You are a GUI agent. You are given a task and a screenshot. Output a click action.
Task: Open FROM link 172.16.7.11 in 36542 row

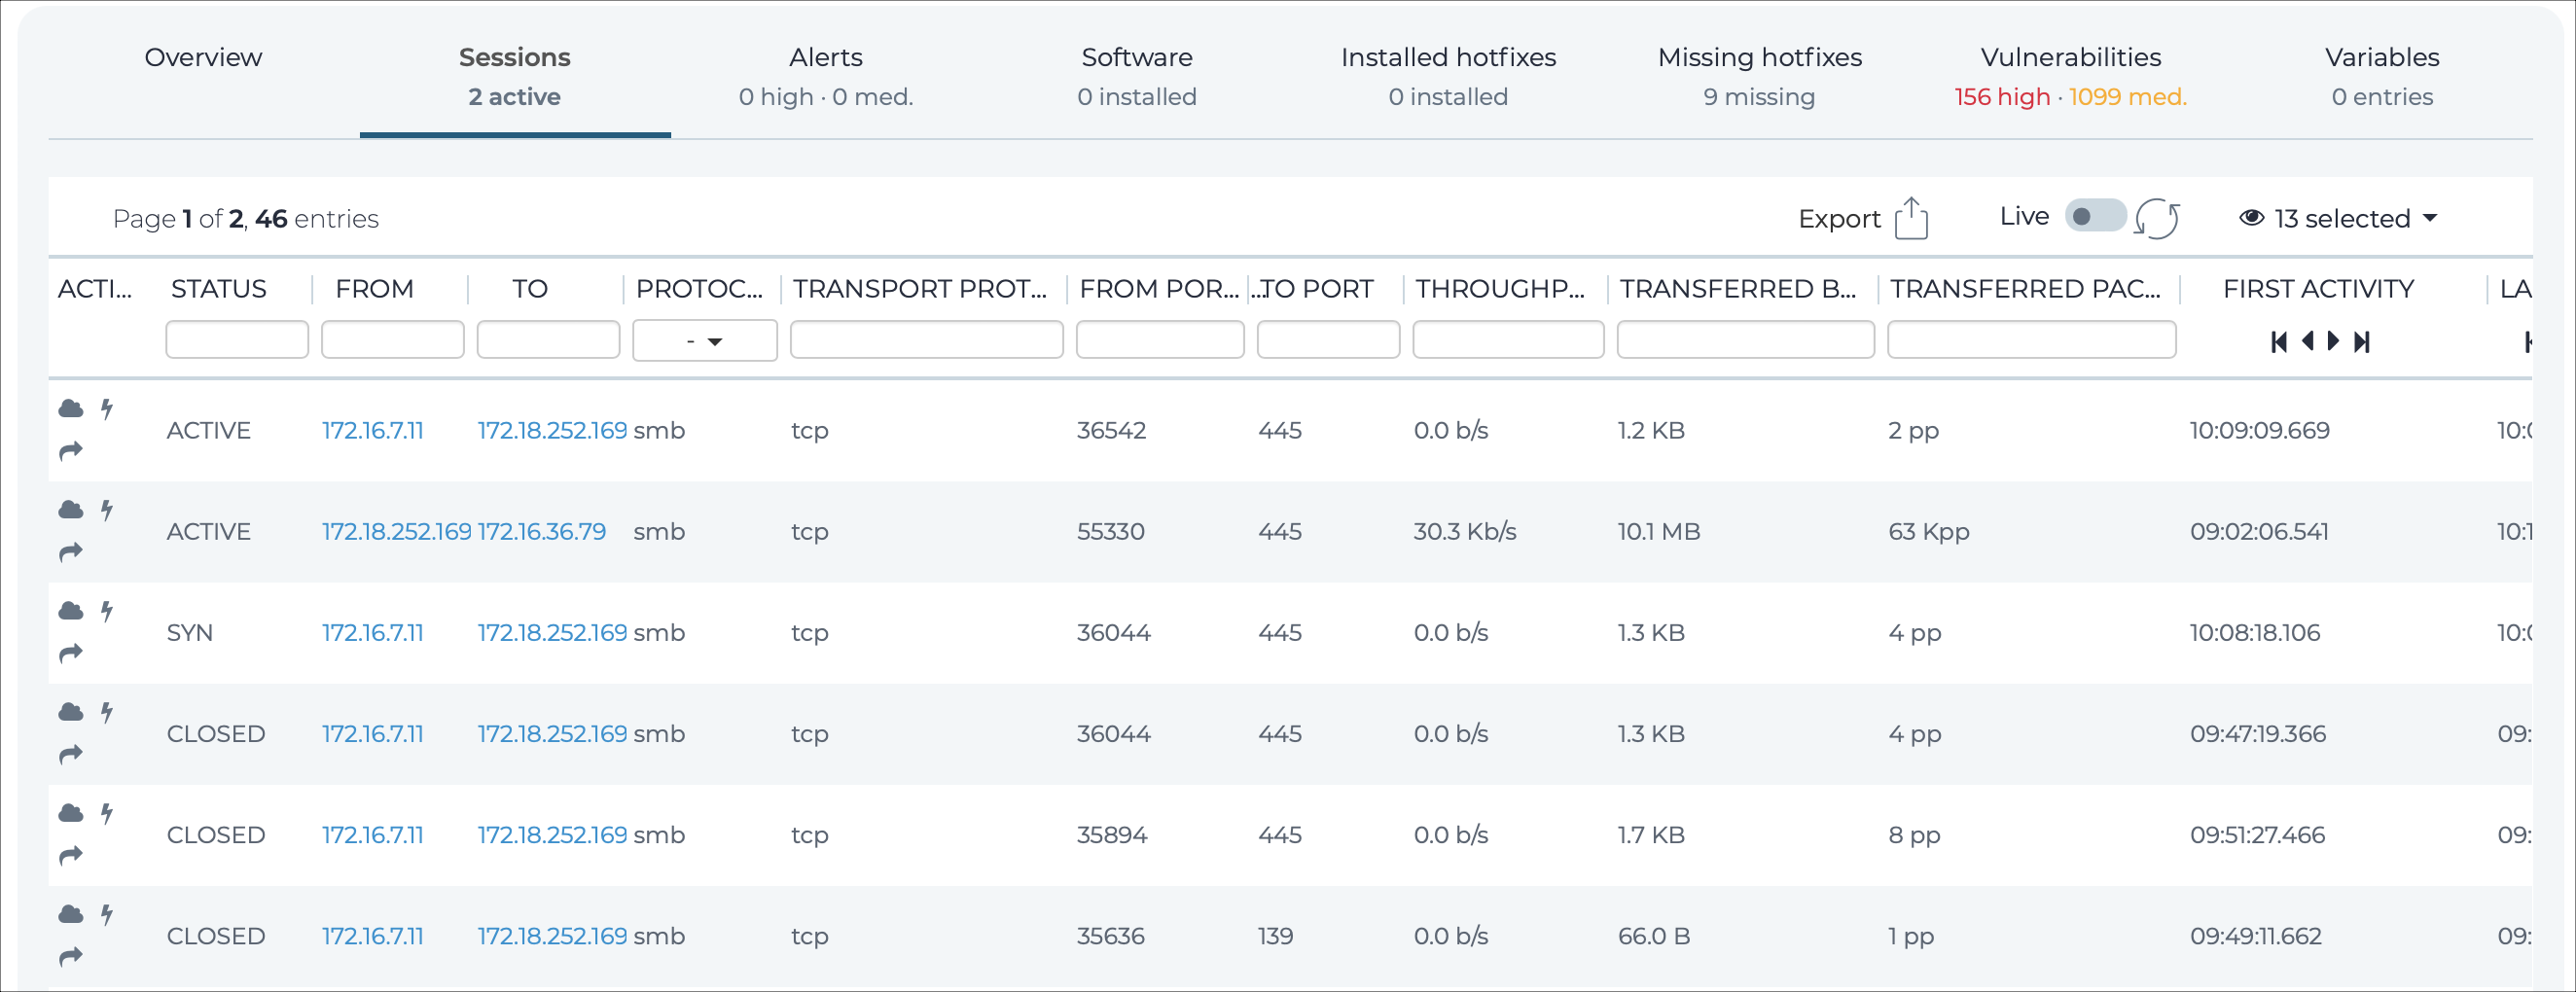373,430
